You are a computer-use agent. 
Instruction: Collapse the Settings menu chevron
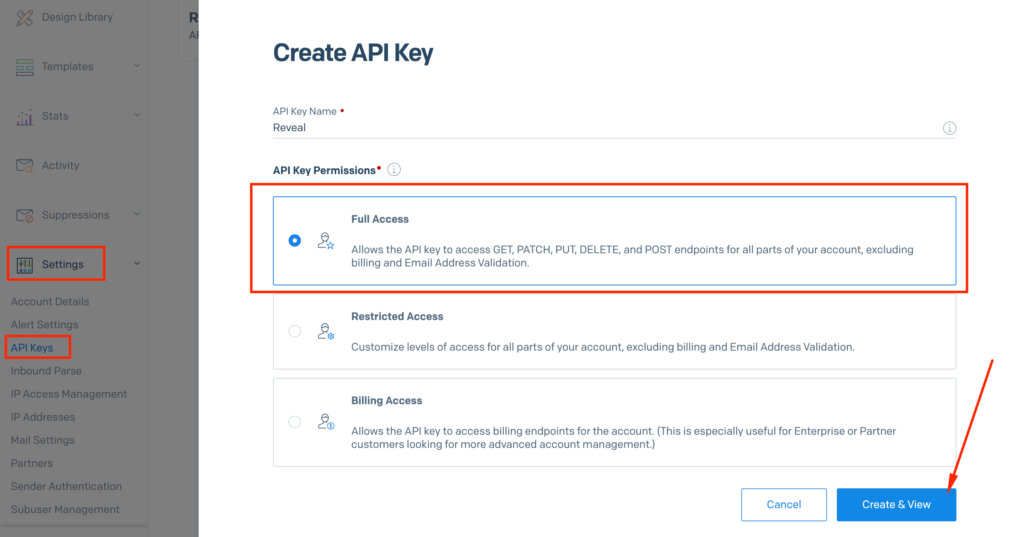point(137,264)
